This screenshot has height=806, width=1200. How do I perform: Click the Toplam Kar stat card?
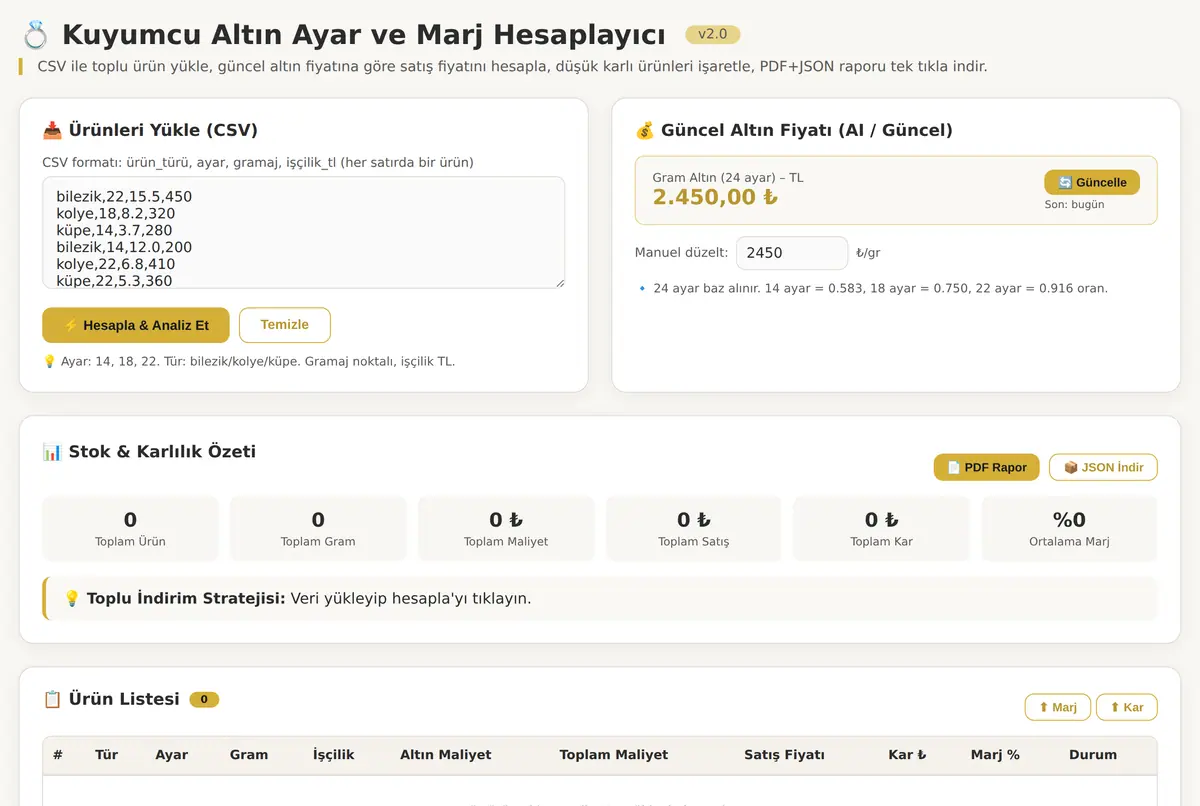point(882,529)
